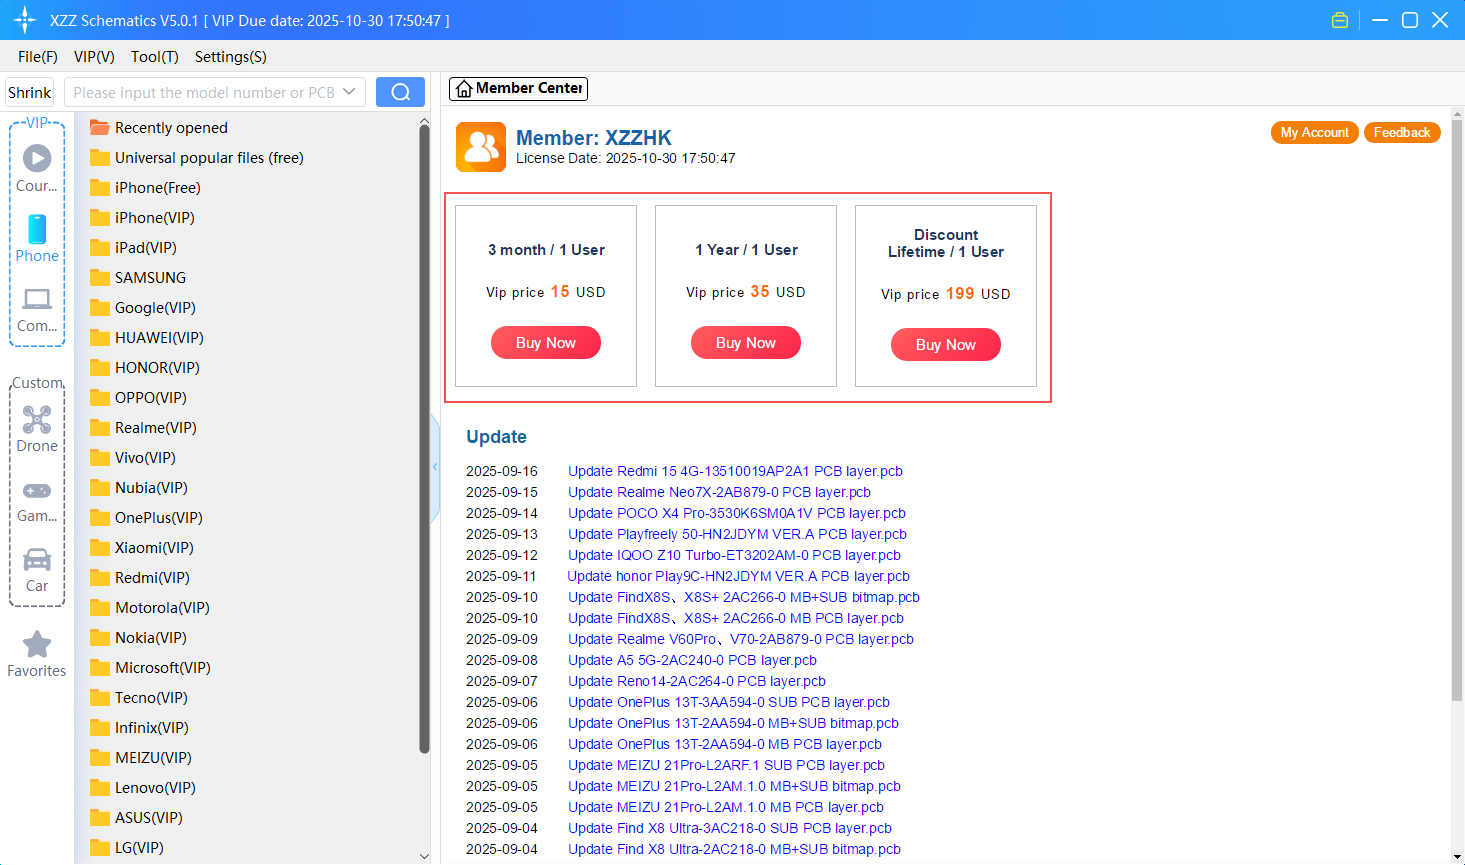This screenshot has width=1465, height=865.
Task: Open the SAMSUNG folder
Action: pos(138,278)
